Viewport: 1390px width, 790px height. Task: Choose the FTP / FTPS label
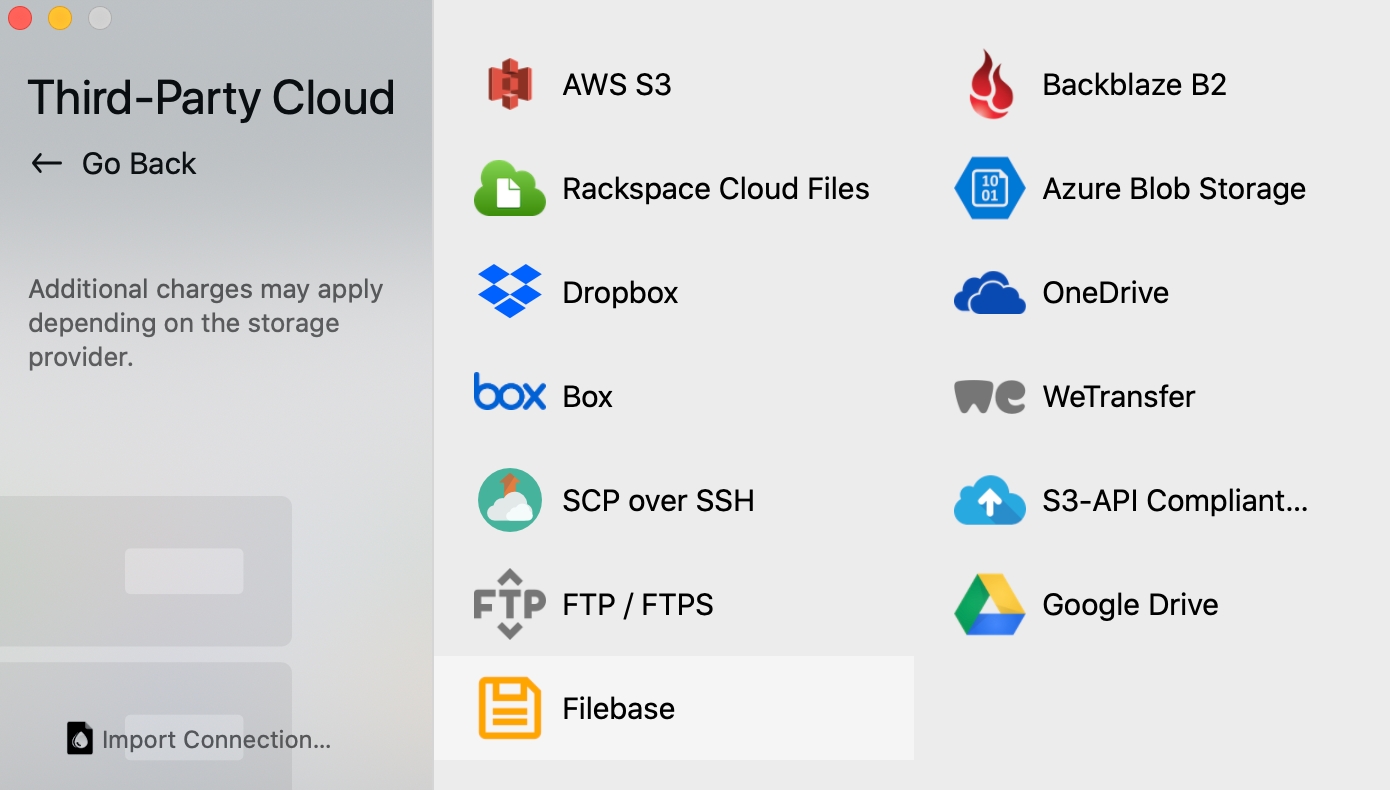637,604
